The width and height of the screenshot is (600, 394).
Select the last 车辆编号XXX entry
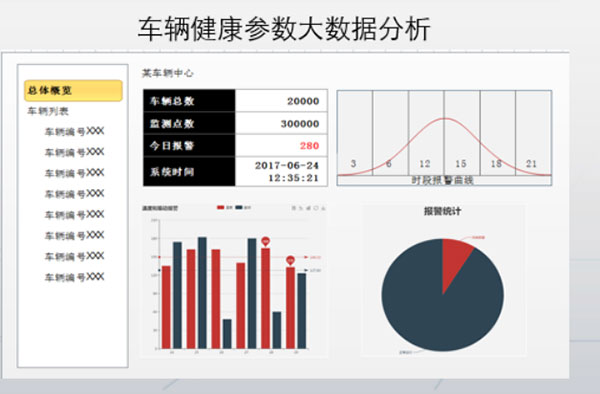74,277
